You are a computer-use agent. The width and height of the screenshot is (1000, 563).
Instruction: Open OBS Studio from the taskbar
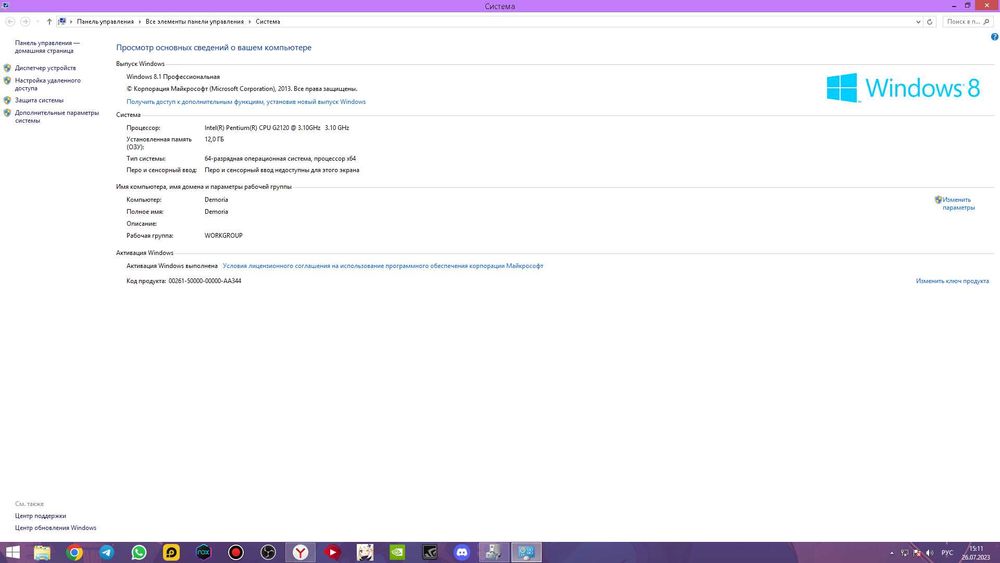268,552
